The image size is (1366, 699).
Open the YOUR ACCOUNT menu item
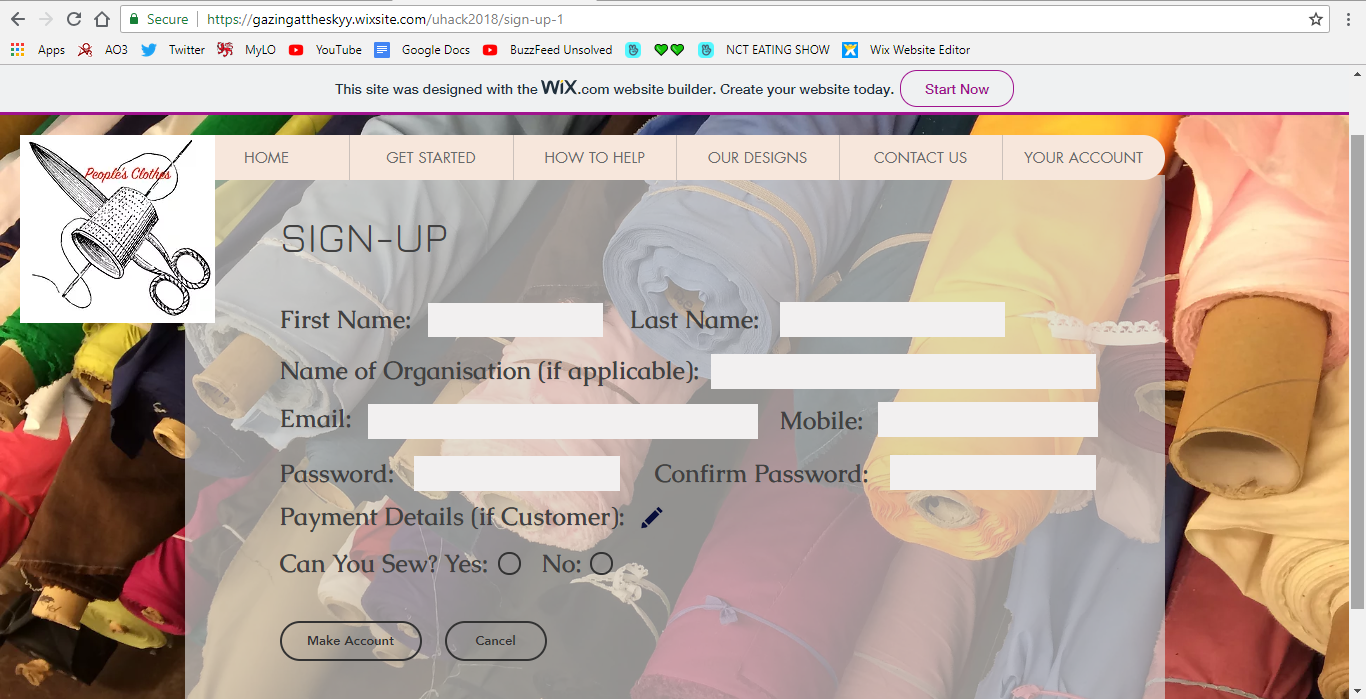[x=1084, y=157]
